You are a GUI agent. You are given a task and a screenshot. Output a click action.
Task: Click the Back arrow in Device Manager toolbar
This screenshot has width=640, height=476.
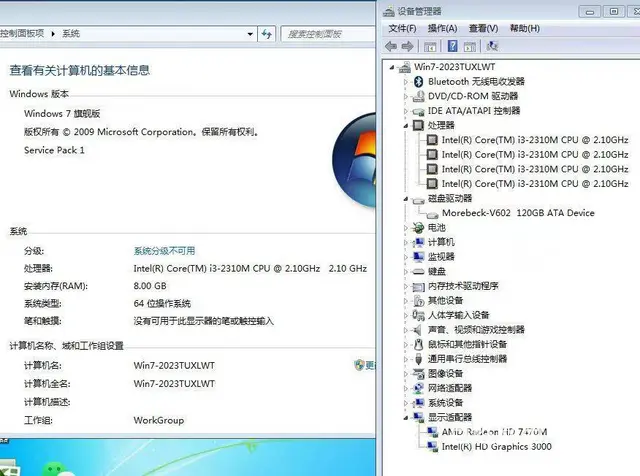click(x=391, y=46)
